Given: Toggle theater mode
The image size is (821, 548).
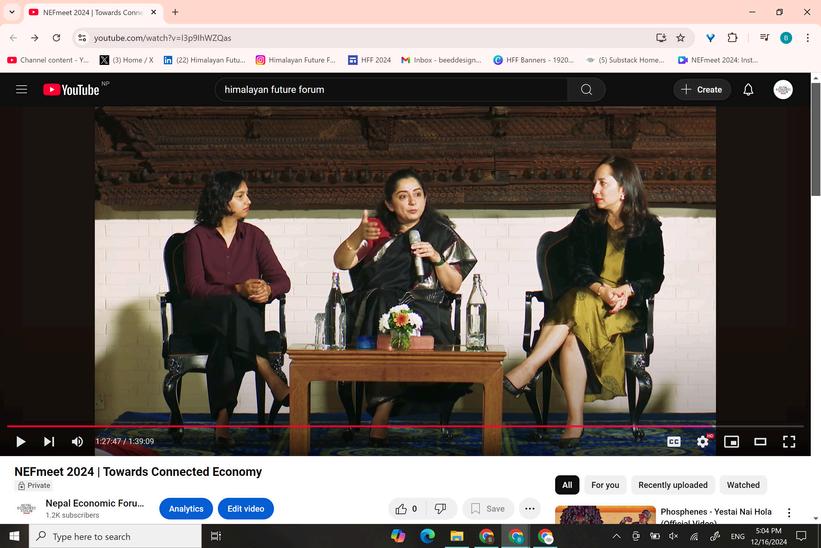Looking at the screenshot, I should 760,441.
